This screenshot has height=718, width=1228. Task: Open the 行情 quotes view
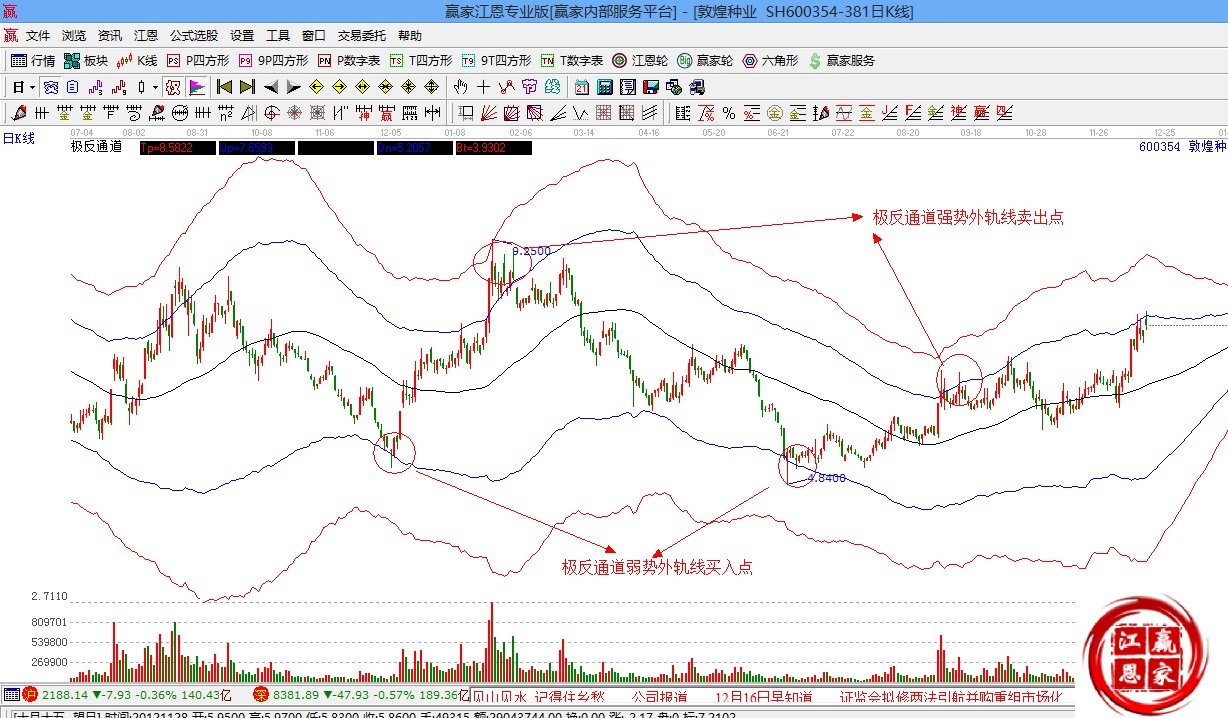pyautogui.click(x=33, y=61)
